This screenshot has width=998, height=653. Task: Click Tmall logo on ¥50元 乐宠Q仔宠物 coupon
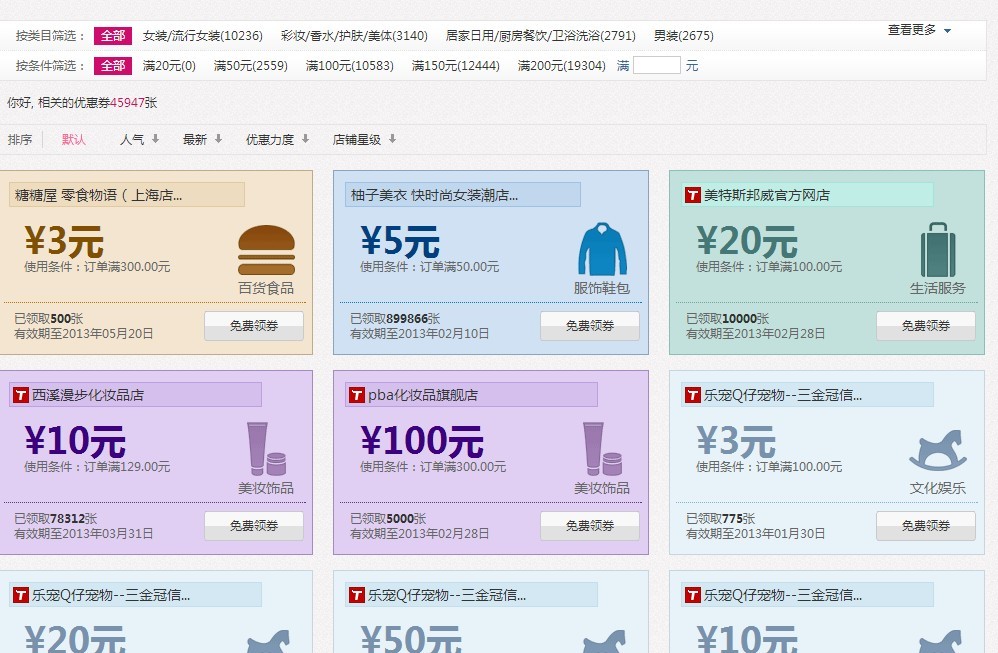(356, 595)
